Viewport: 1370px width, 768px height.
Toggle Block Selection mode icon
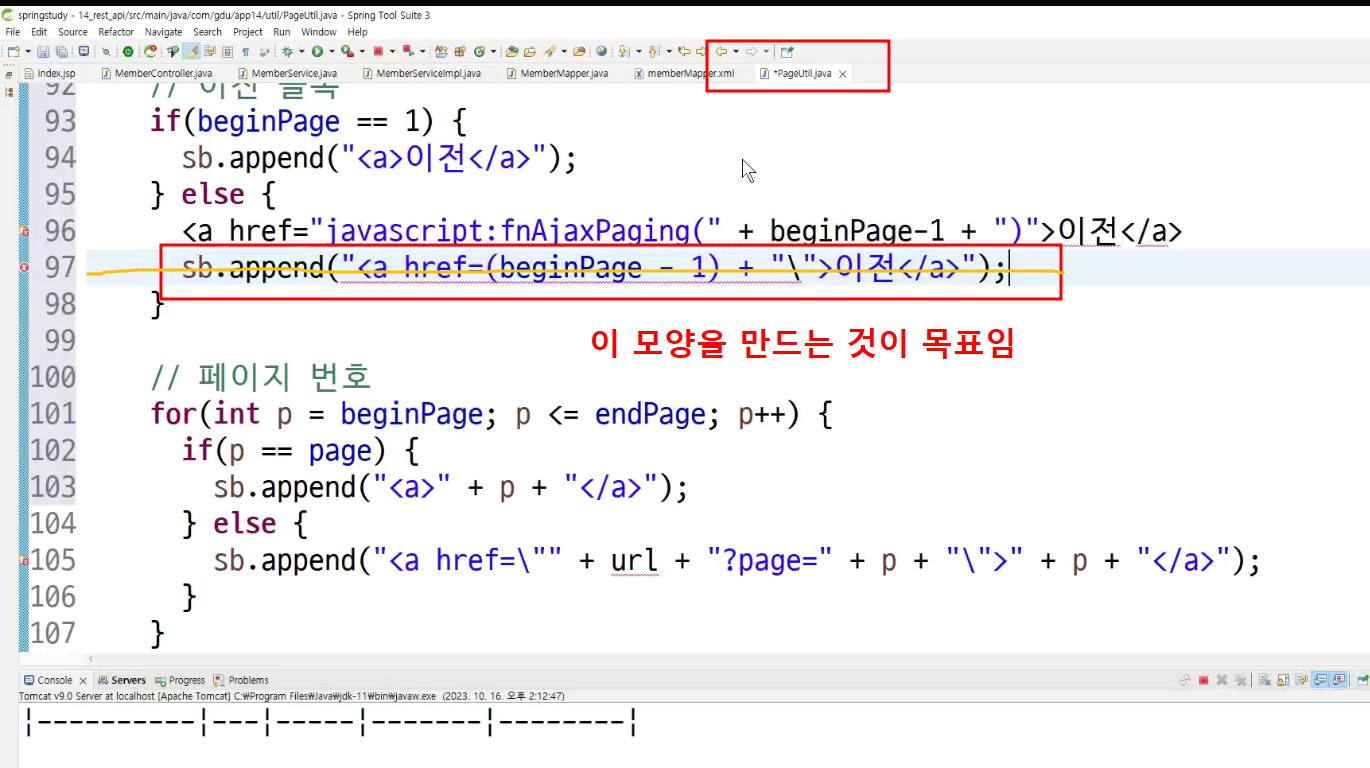click(228, 51)
